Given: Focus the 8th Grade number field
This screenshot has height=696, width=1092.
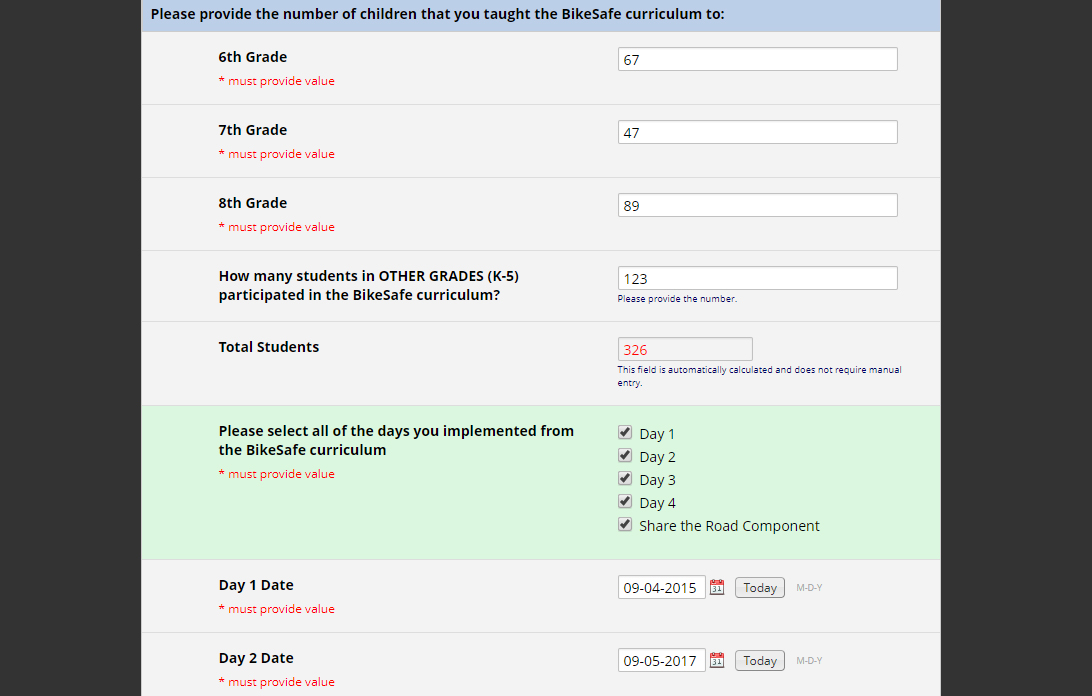Looking at the screenshot, I should 758,206.
